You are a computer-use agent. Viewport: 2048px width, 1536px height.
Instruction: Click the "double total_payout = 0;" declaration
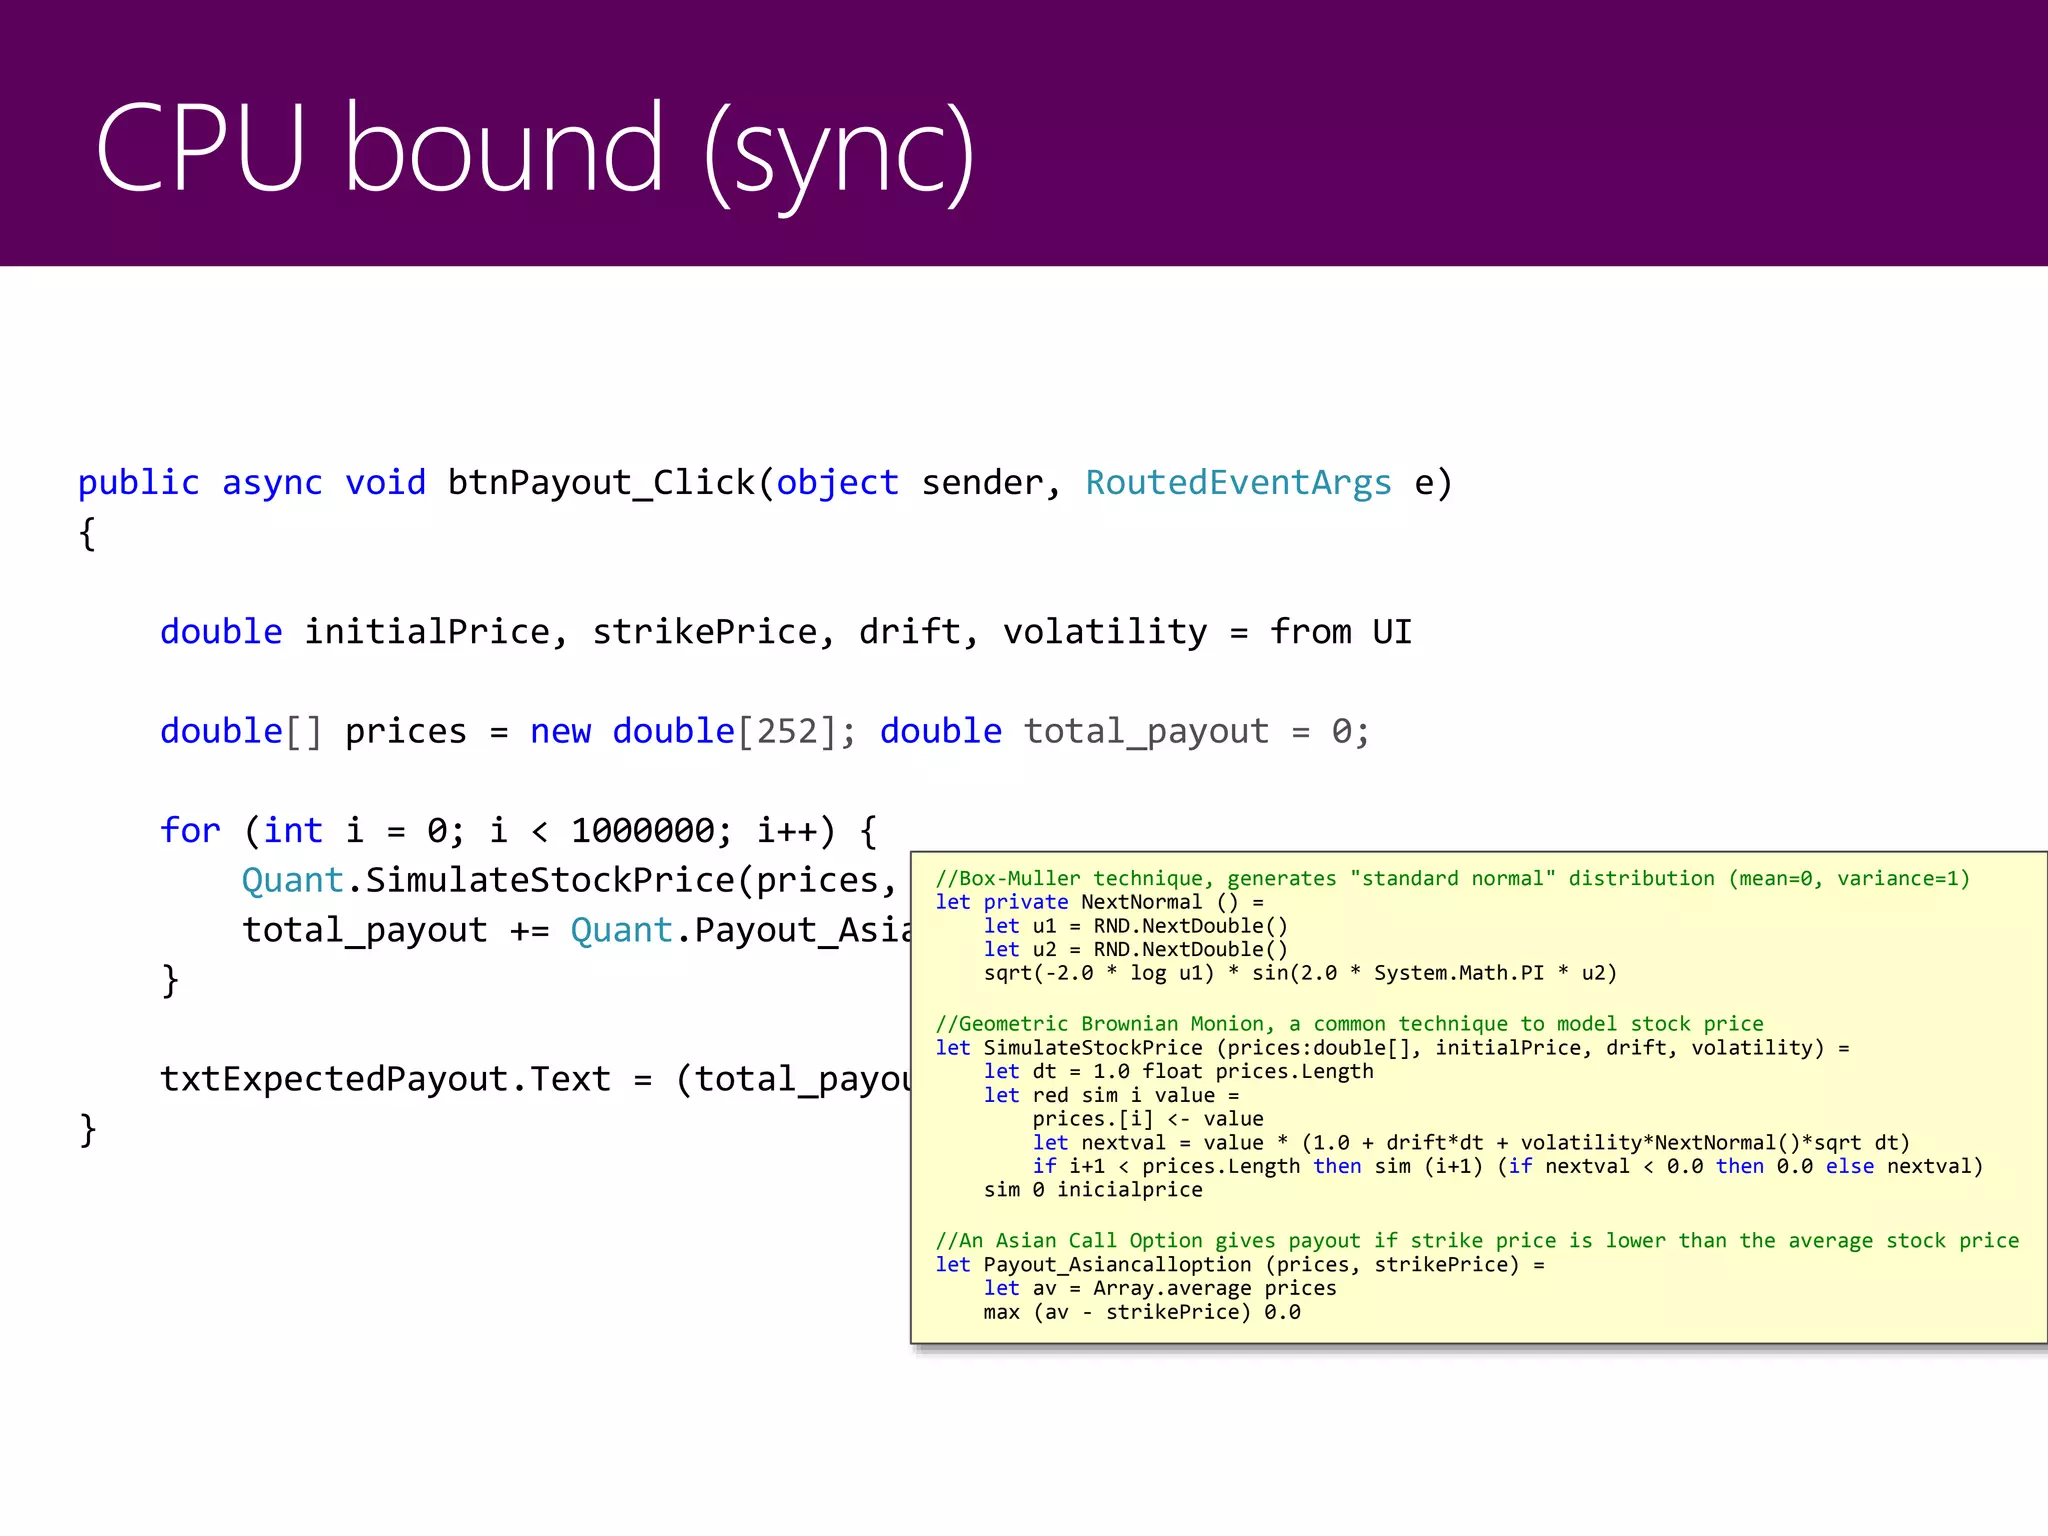[x=1124, y=731]
